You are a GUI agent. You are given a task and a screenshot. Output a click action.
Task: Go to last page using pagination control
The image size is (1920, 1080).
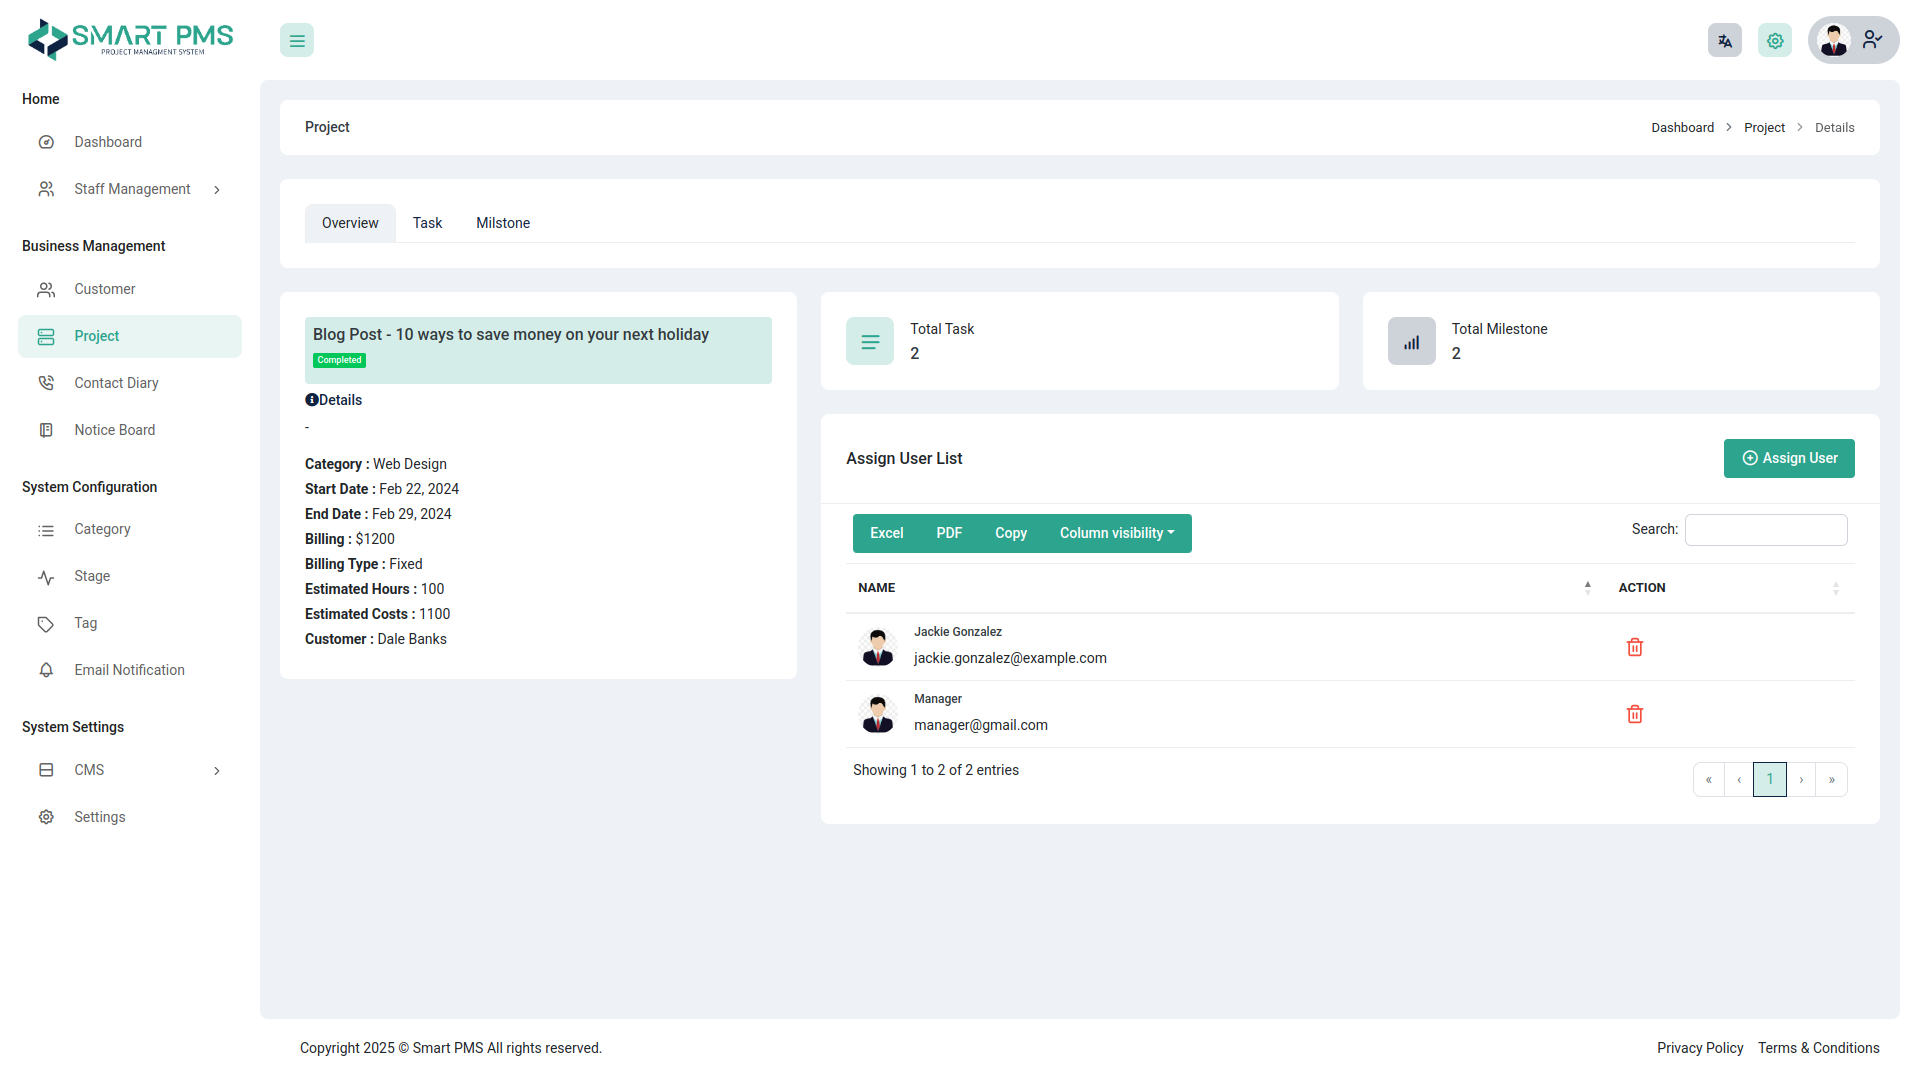click(x=1831, y=779)
